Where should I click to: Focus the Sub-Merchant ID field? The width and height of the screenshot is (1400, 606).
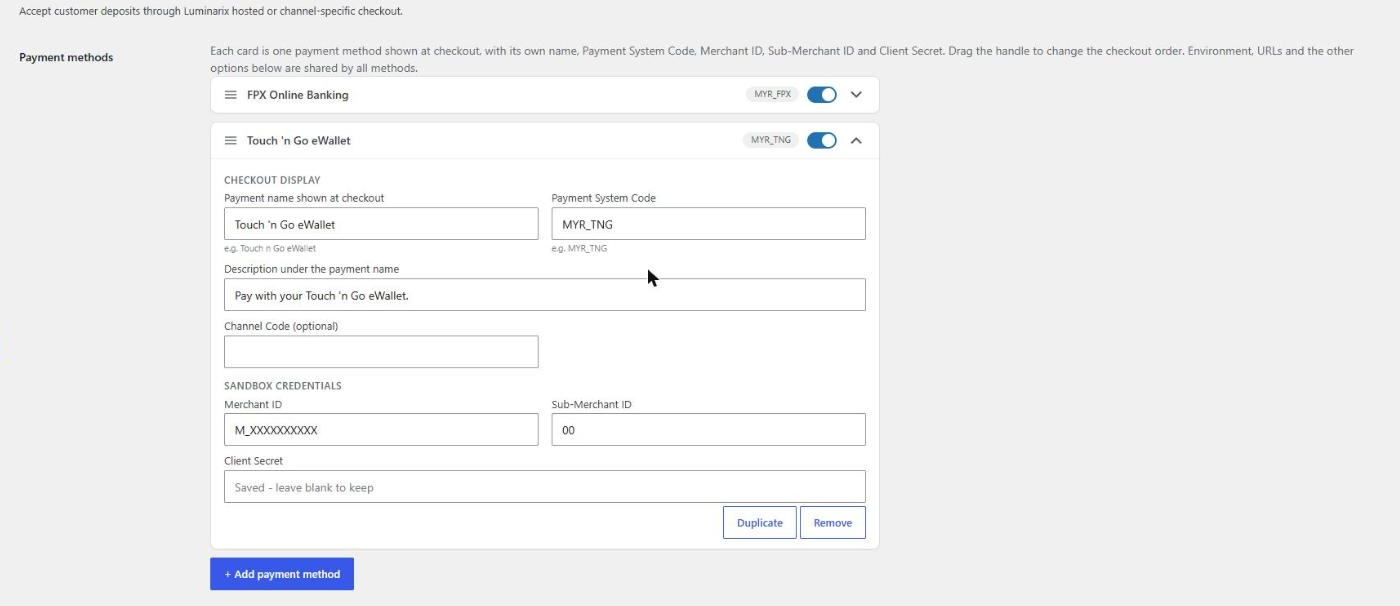click(x=708, y=430)
